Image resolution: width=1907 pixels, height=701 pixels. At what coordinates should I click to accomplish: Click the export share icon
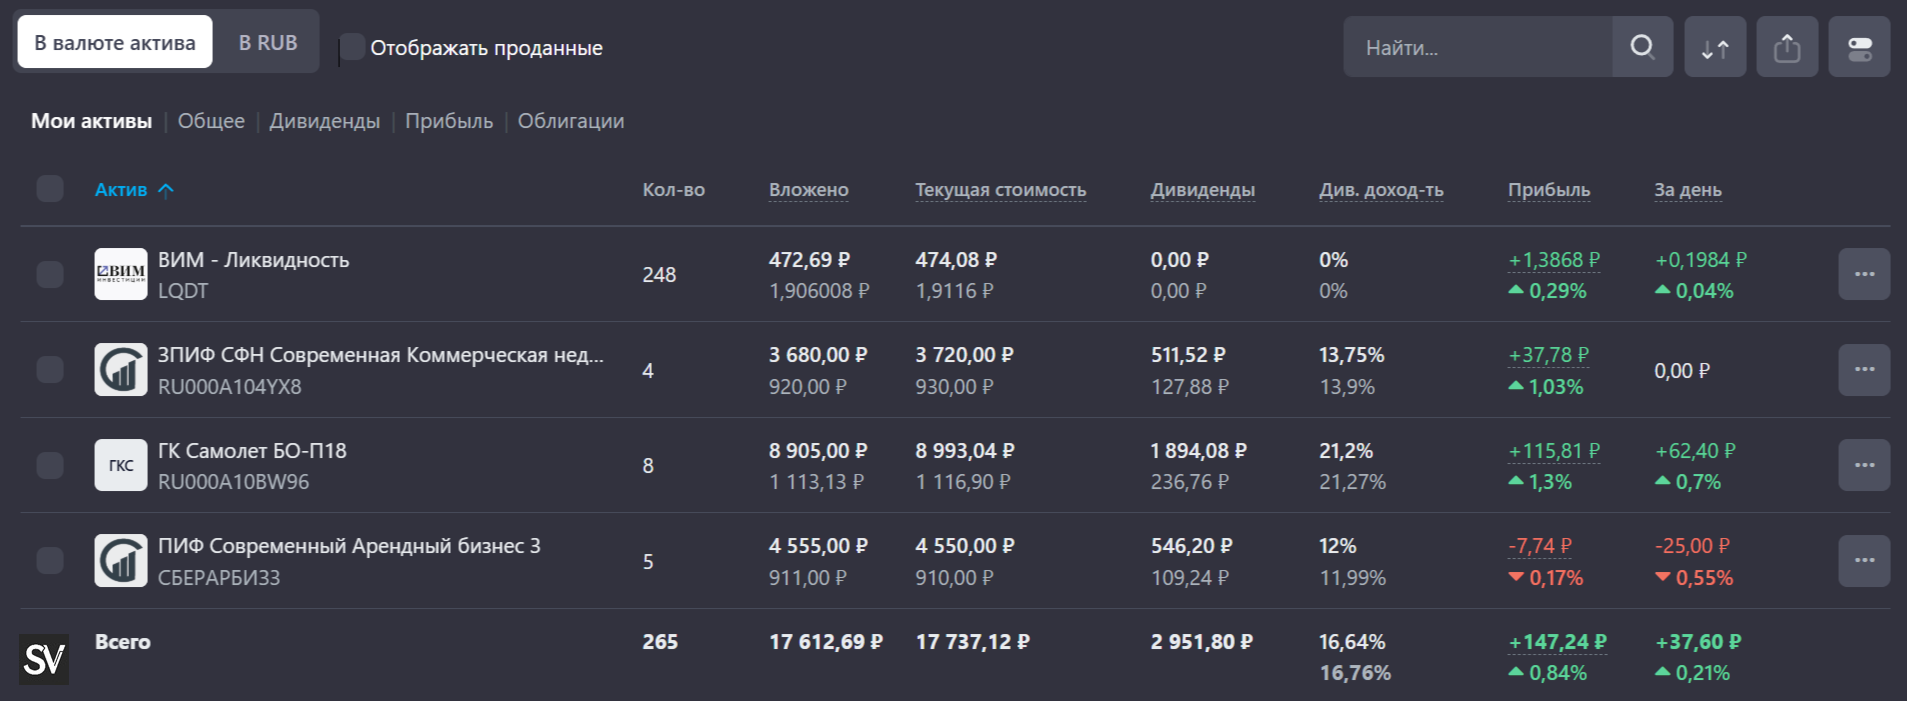pyautogui.click(x=1787, y=47)
